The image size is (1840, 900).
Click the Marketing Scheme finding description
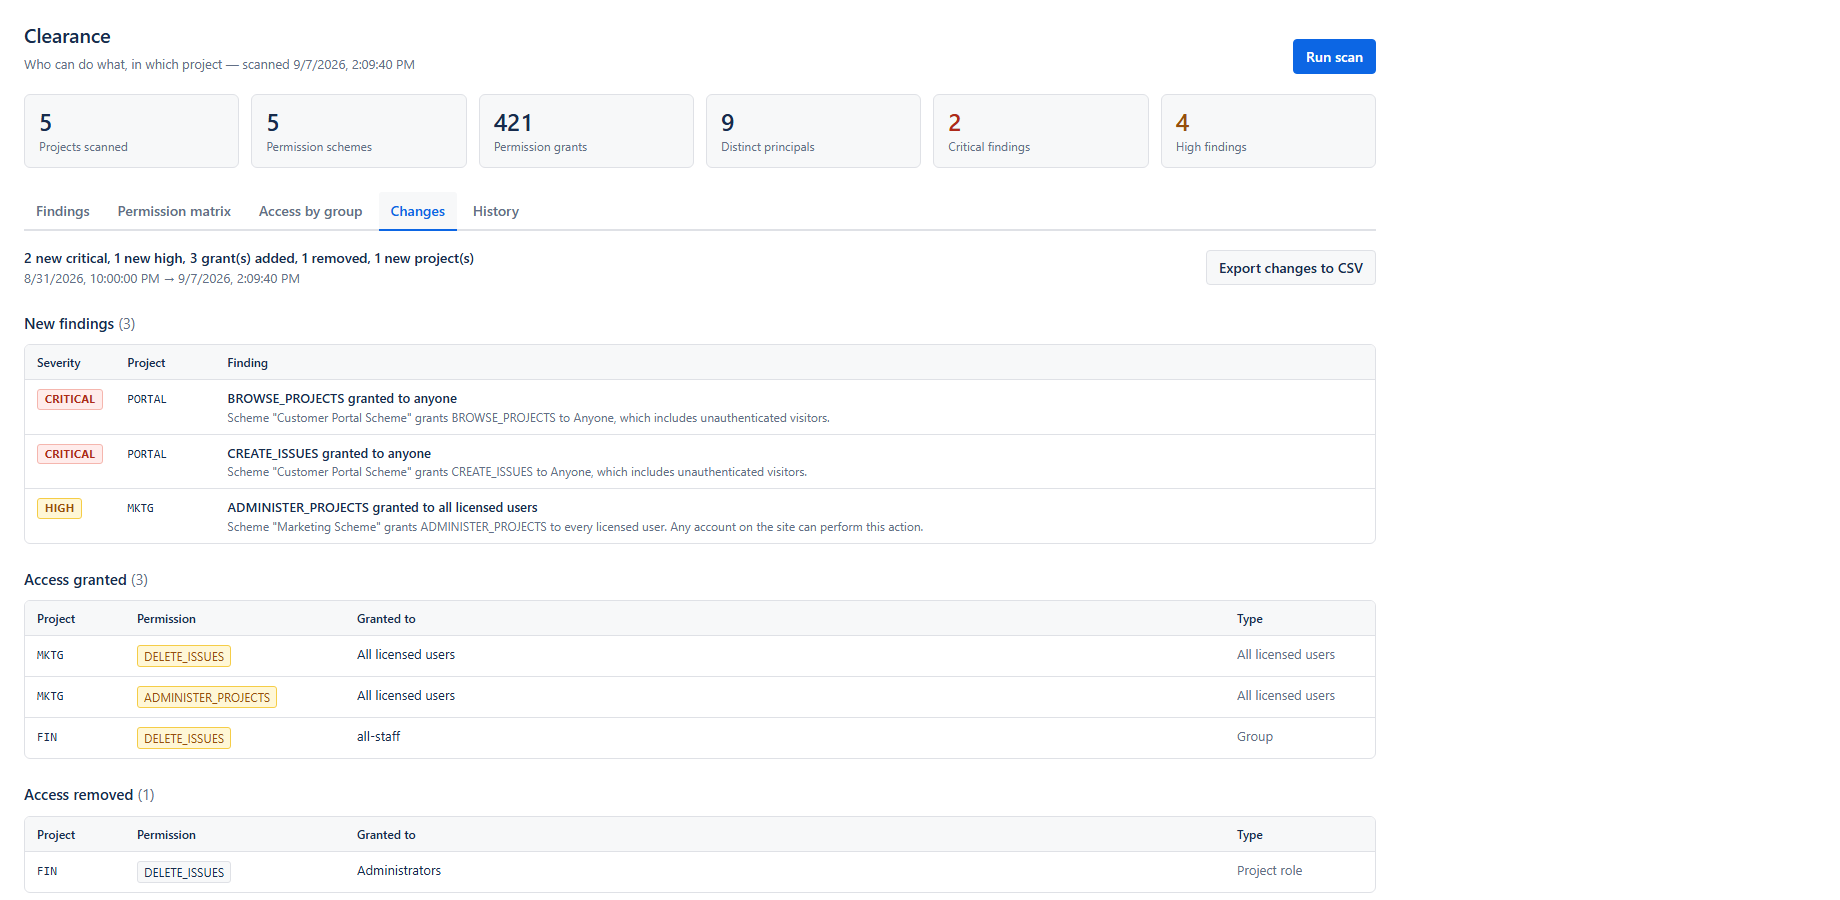coord(575,527)
